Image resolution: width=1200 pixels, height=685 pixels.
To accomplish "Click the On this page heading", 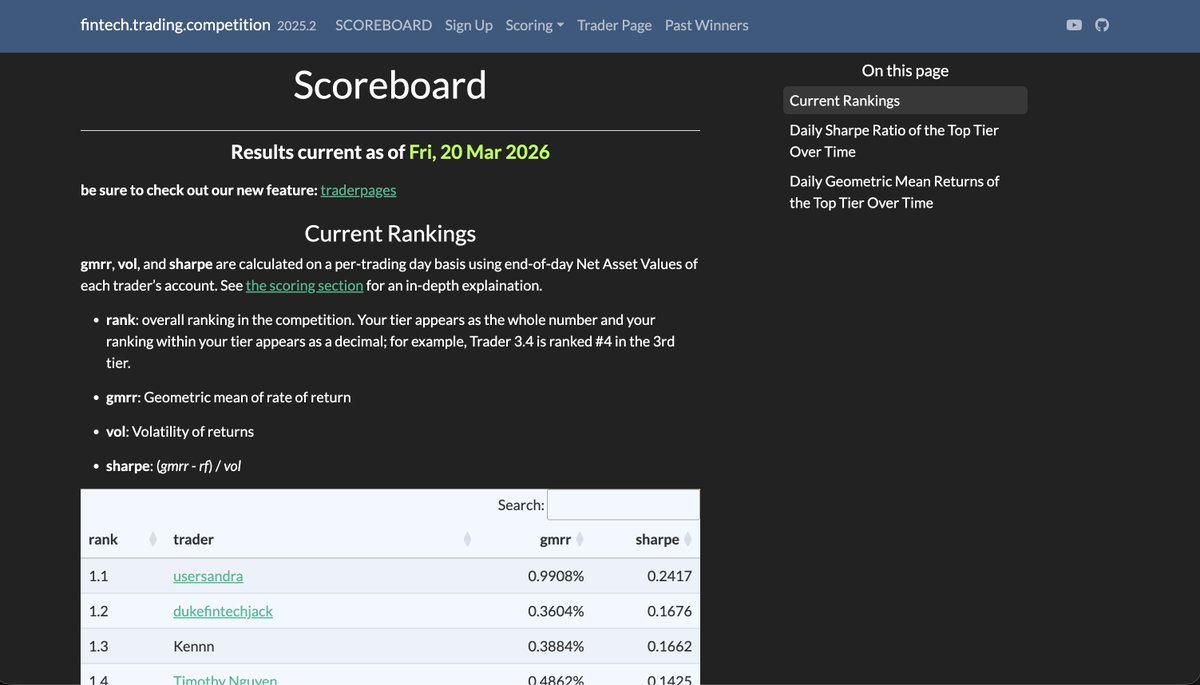I will (x=905, y=71).
